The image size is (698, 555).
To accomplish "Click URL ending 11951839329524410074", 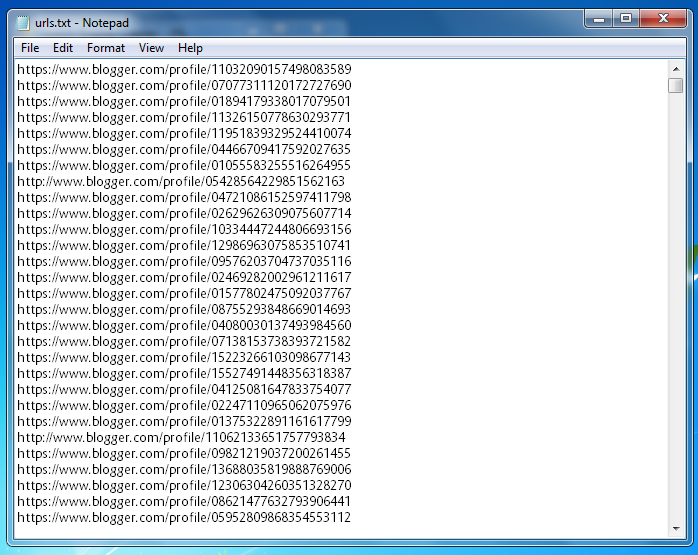I will coord(184,134).
